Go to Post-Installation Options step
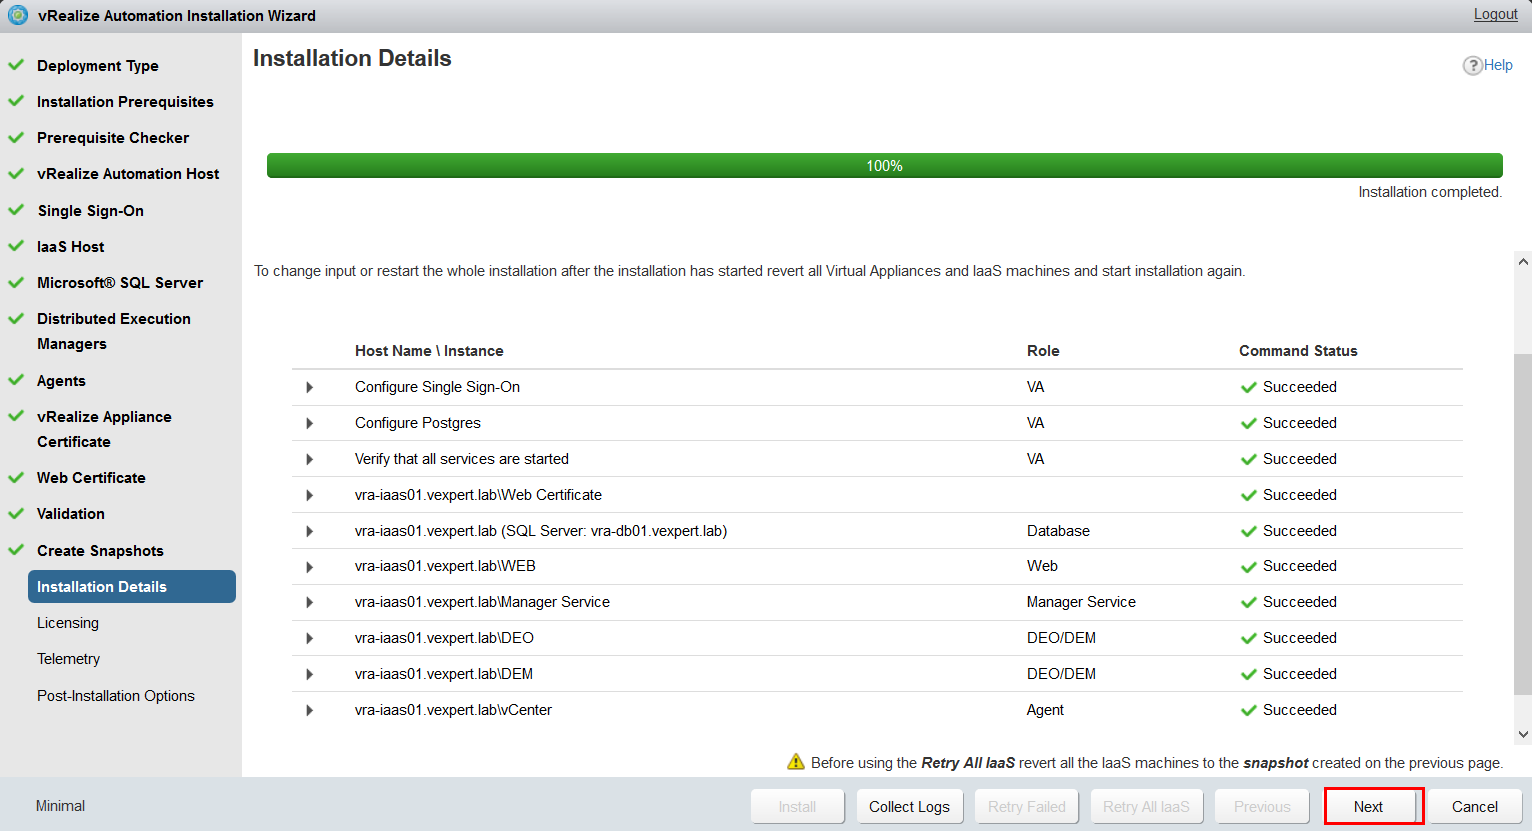 116,696
